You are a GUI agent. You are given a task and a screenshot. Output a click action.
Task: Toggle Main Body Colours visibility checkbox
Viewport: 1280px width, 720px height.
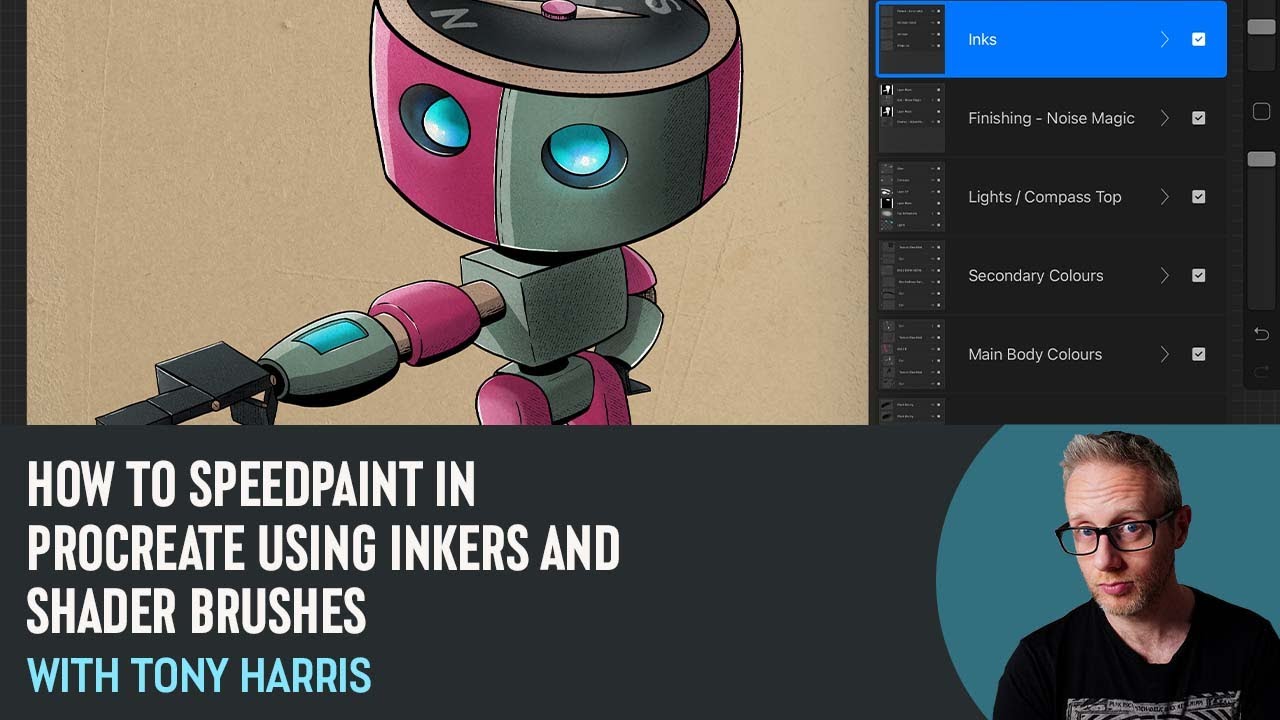[x=1198, y=354]
